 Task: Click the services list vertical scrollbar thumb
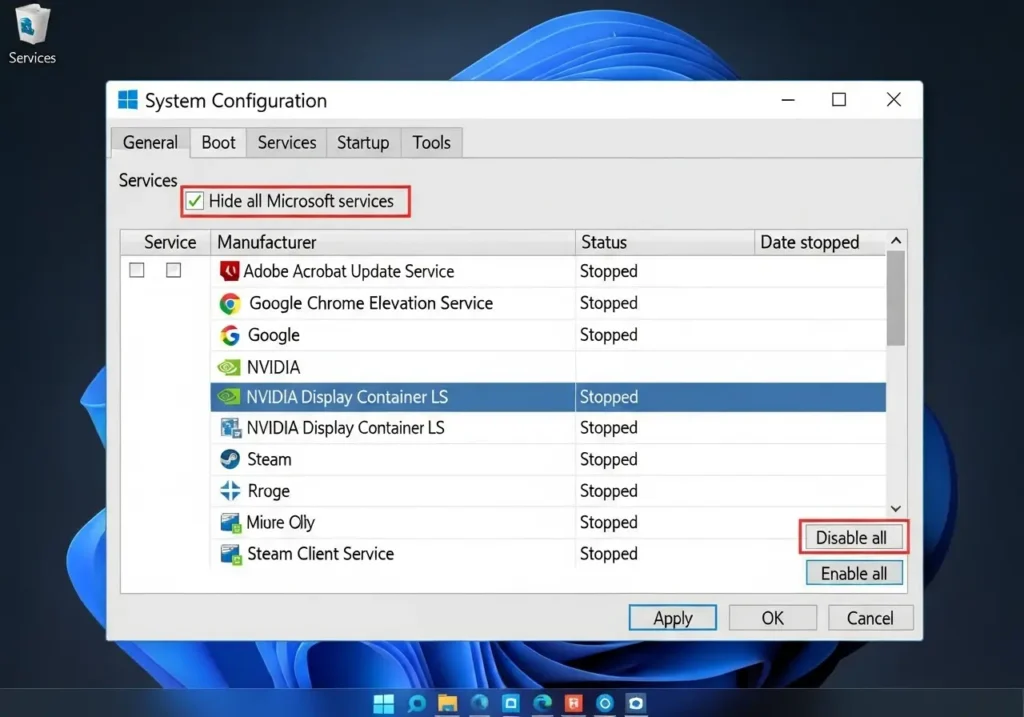click(x=896, y=298)
